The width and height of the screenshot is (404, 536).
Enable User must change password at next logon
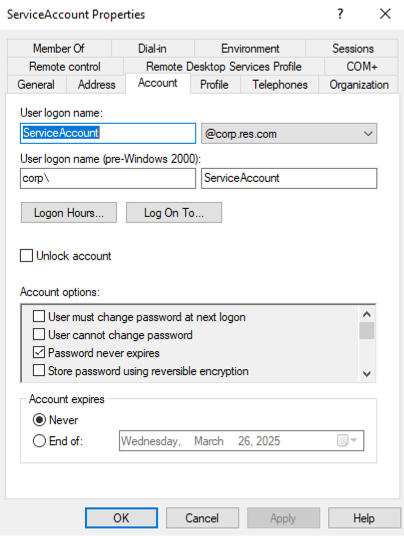tap(39, 317)
